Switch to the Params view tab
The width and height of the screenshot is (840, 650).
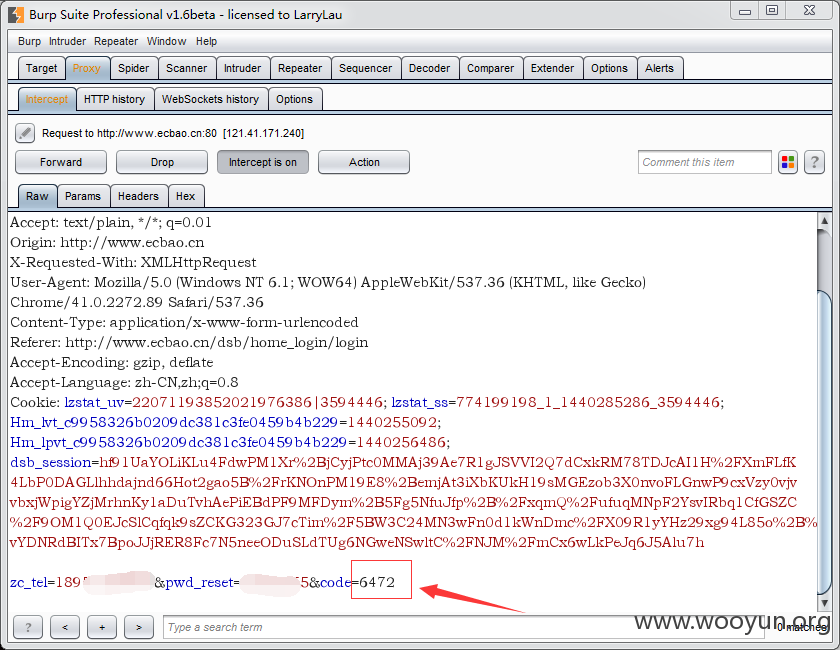click(x=83, y=196)
